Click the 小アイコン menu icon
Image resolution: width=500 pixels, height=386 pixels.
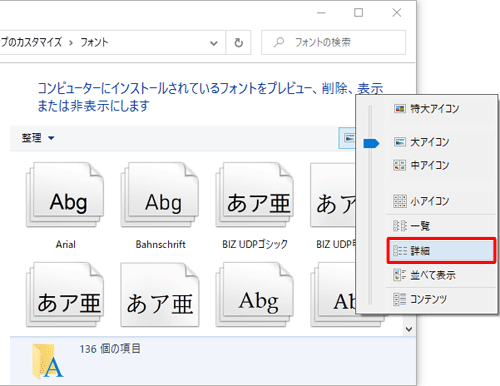(x=400, y=201)
